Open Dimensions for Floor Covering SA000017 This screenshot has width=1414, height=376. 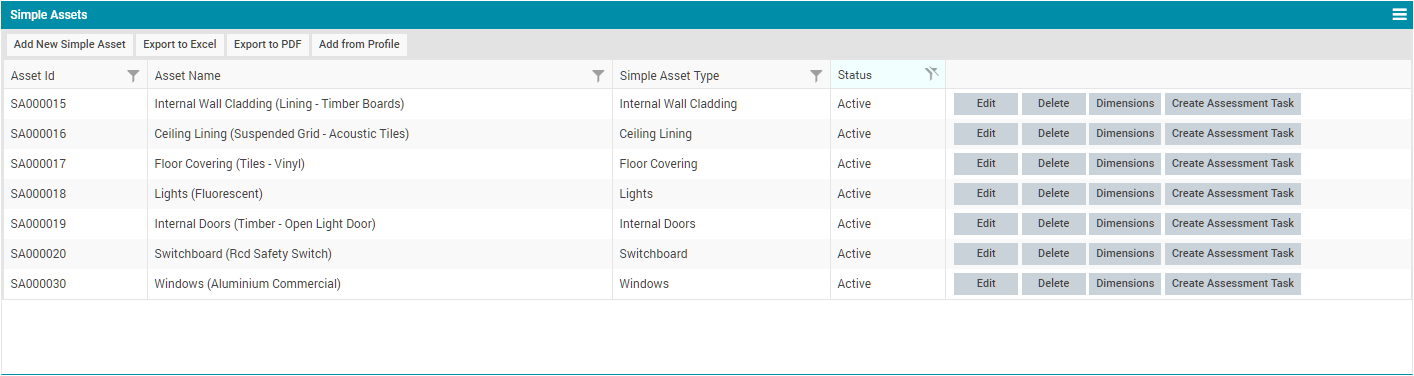[1125, 164]
